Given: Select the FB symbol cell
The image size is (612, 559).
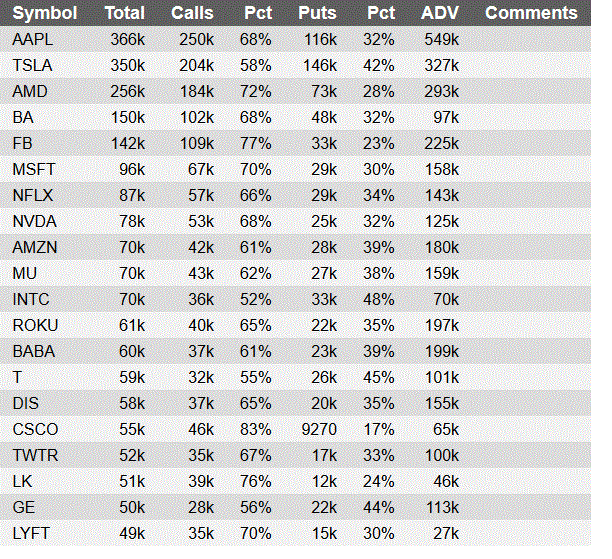Looking at the screenshot, I should 22,143.
